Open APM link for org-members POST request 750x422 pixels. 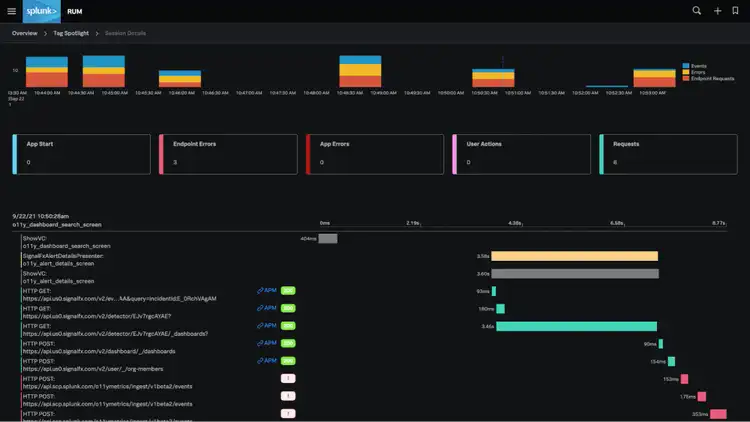(x=267, y=361)
